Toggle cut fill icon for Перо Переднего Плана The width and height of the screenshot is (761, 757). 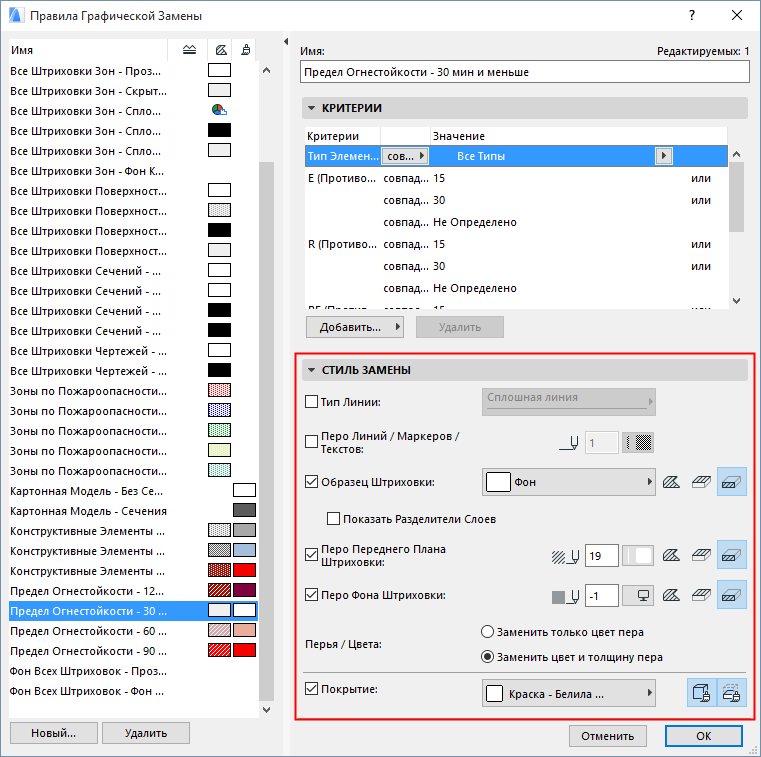731,555
